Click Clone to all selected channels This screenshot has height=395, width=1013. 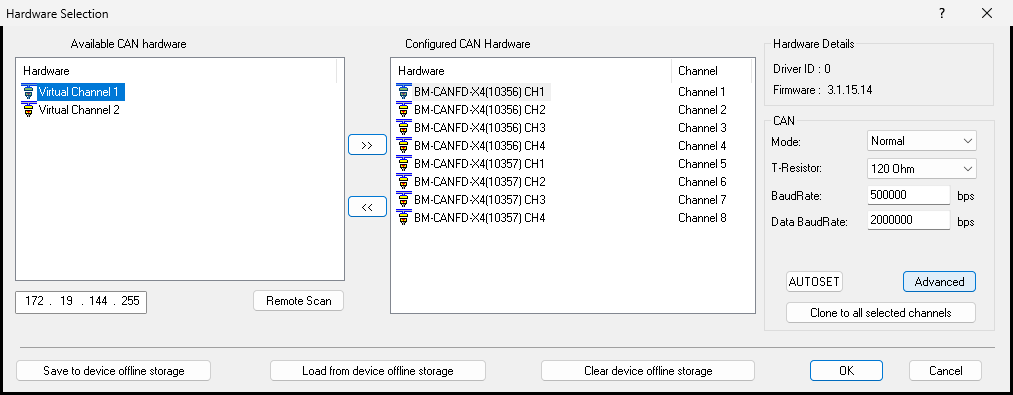click(x=881, y=313)
